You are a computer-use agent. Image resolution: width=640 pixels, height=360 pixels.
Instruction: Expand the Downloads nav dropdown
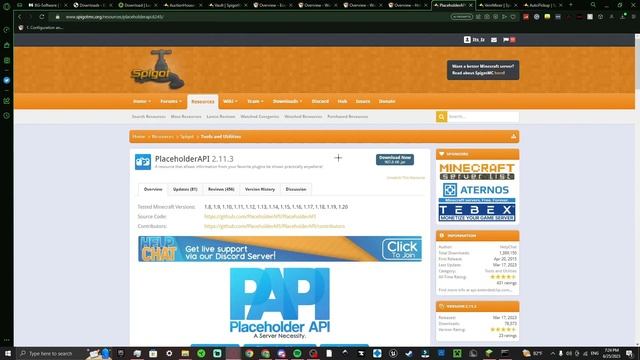click(x=287, y=101)
